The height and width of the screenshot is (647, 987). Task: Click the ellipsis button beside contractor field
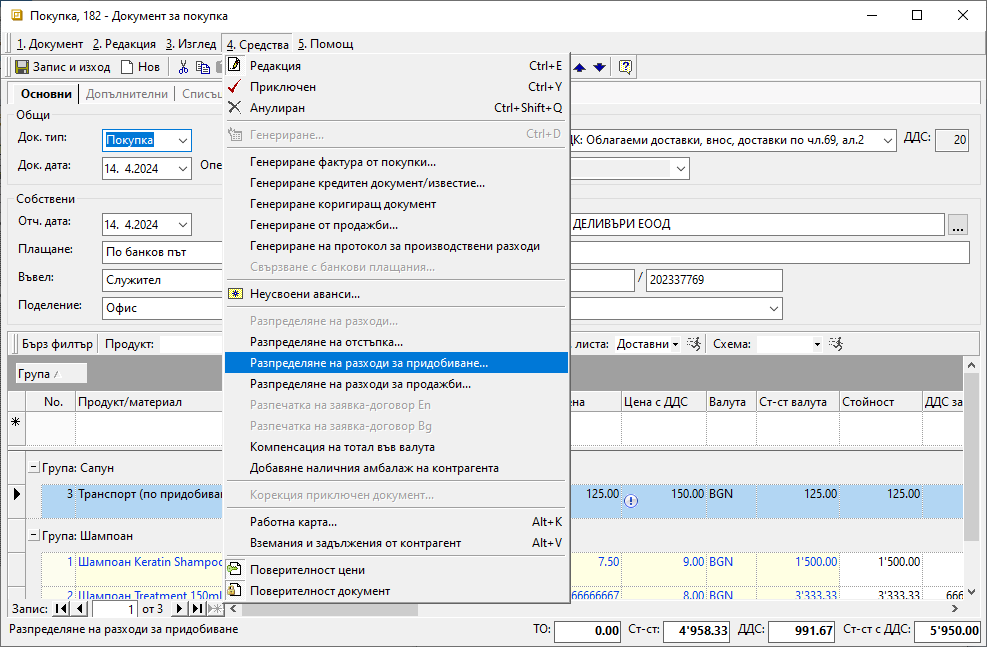click(x=958, y=225)
